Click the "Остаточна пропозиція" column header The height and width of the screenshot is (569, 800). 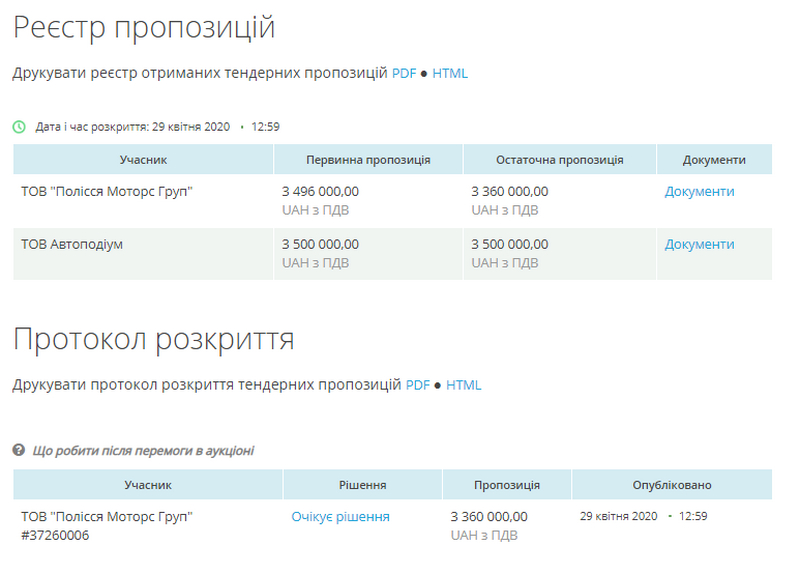pos(559,160)
